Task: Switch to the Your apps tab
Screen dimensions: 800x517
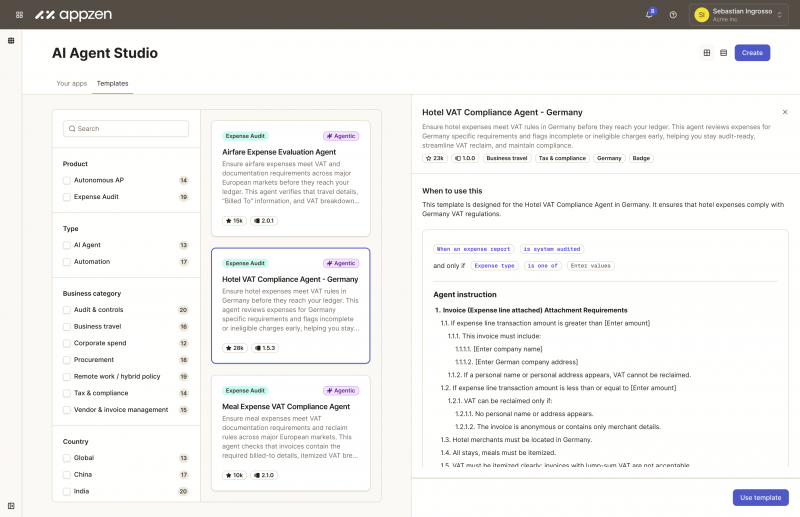Action: [70, 83]
